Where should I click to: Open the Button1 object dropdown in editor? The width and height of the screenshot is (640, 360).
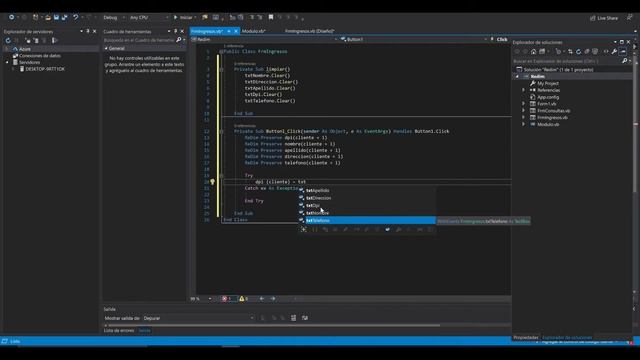tap(414, 39)
